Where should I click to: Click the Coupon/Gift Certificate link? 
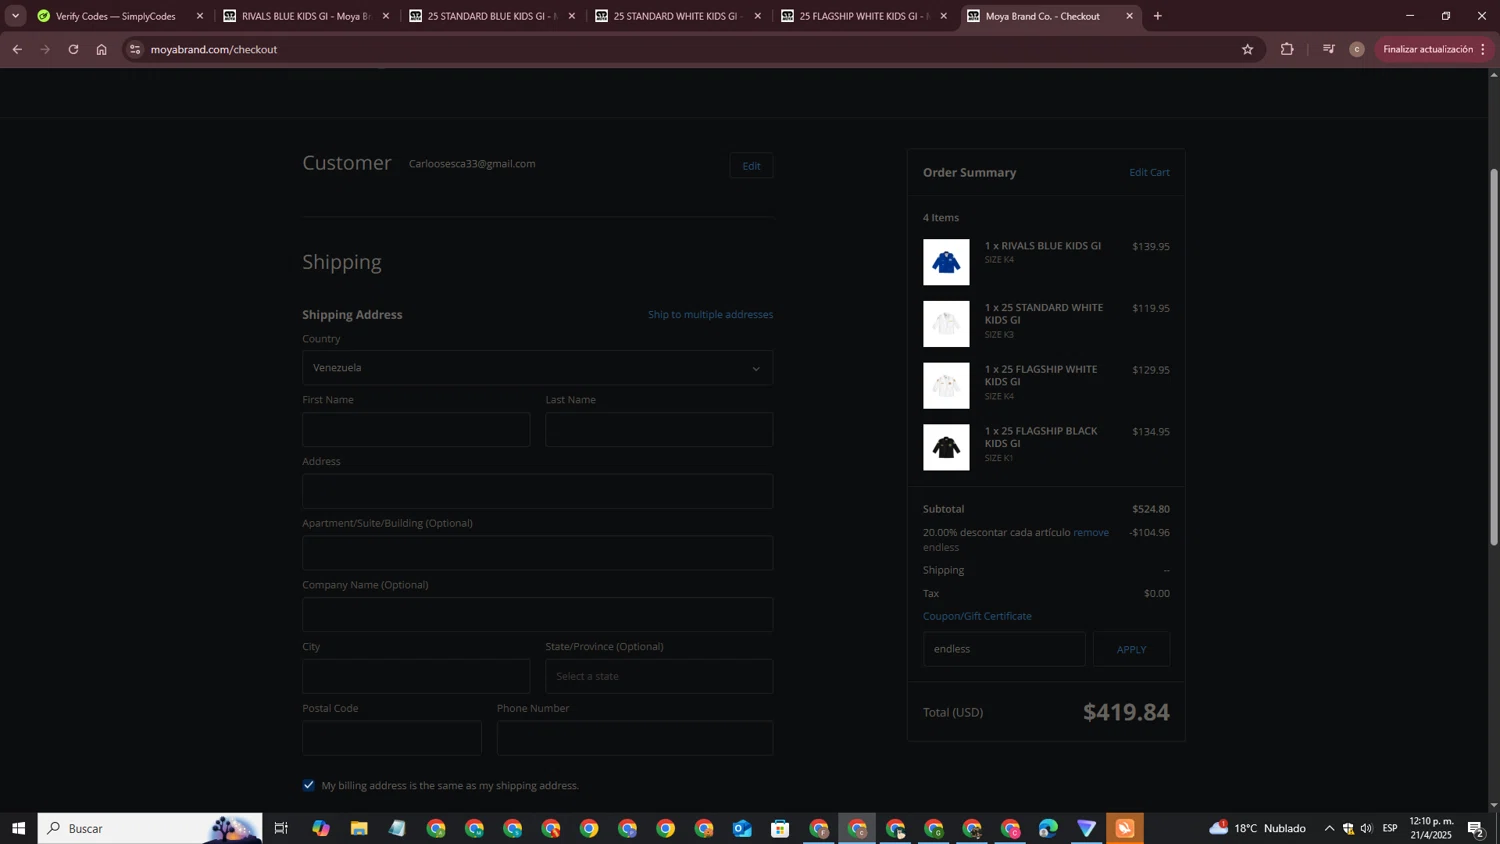pyautogui.click(x=977, y=616)
